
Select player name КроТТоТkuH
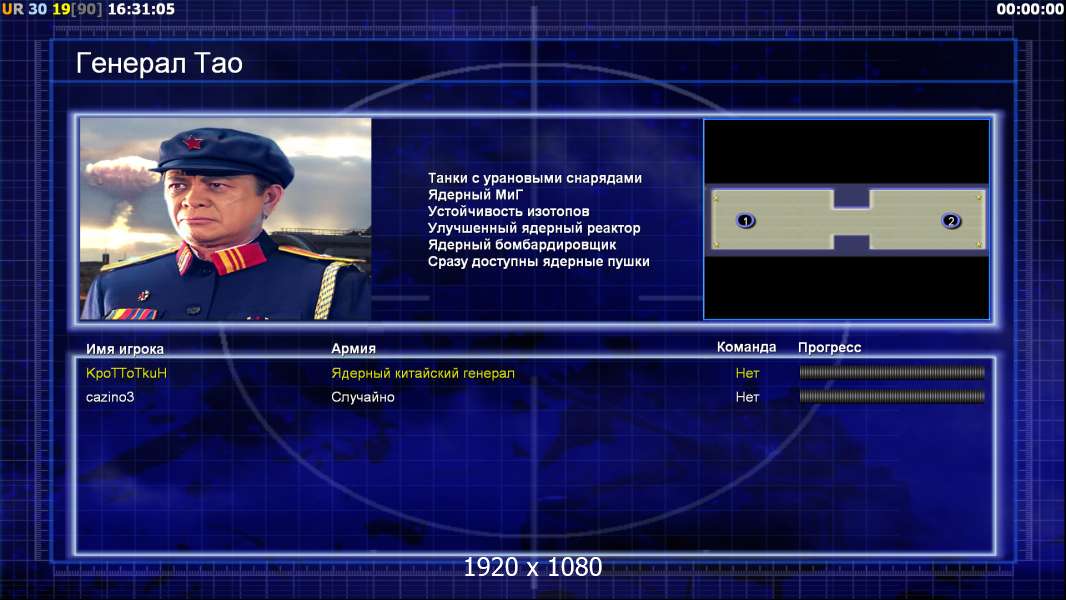point(126,373)
